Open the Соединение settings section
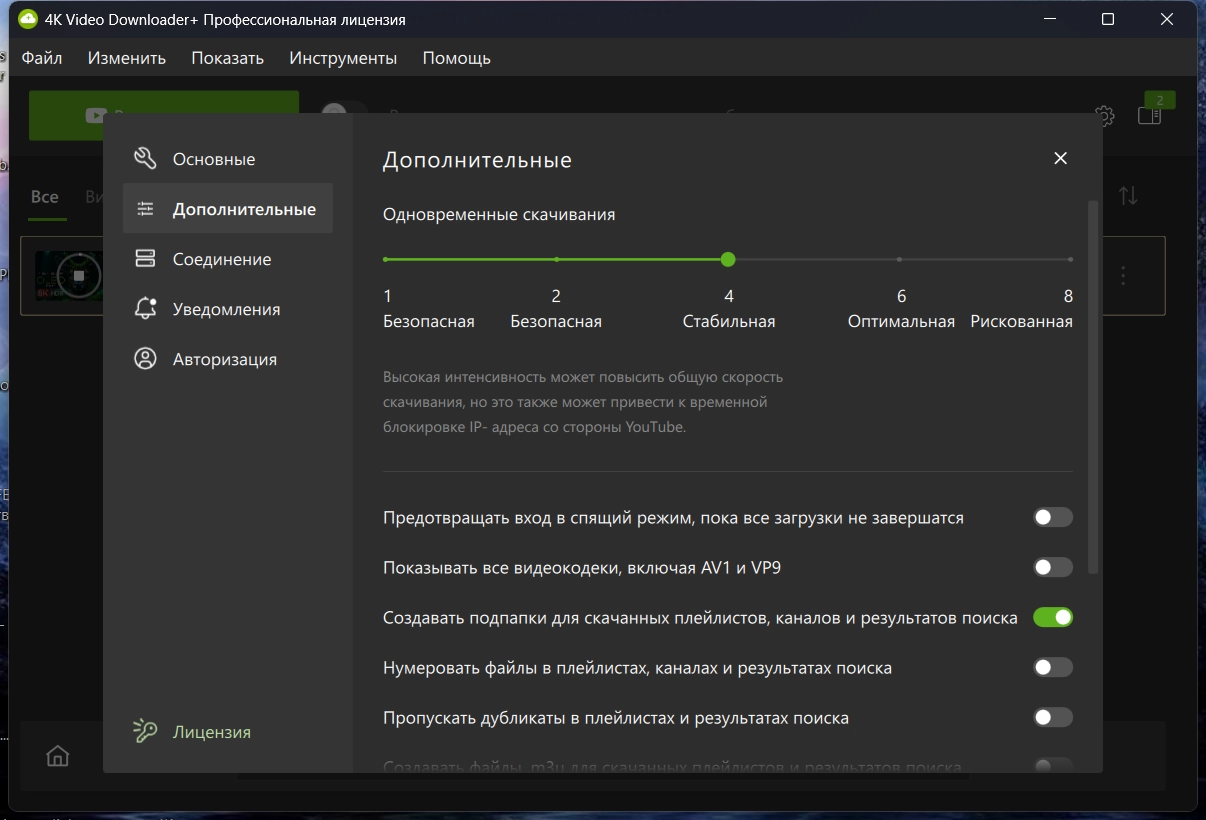This screenshot has width=1206, height=820. point(227,259)
